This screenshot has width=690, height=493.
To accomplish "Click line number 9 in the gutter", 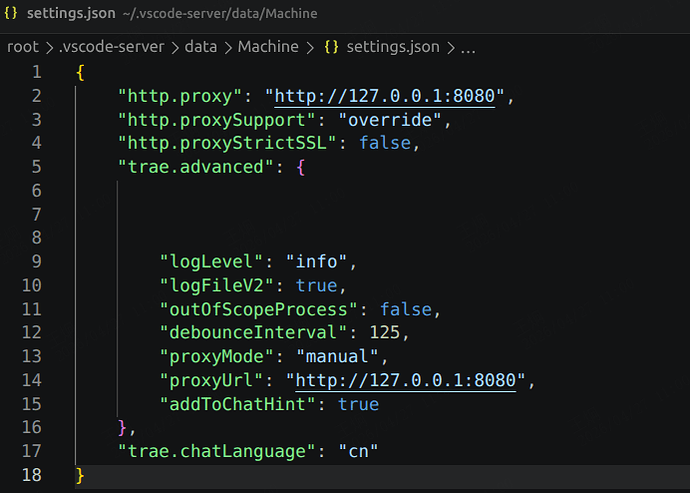I will 37,261.
